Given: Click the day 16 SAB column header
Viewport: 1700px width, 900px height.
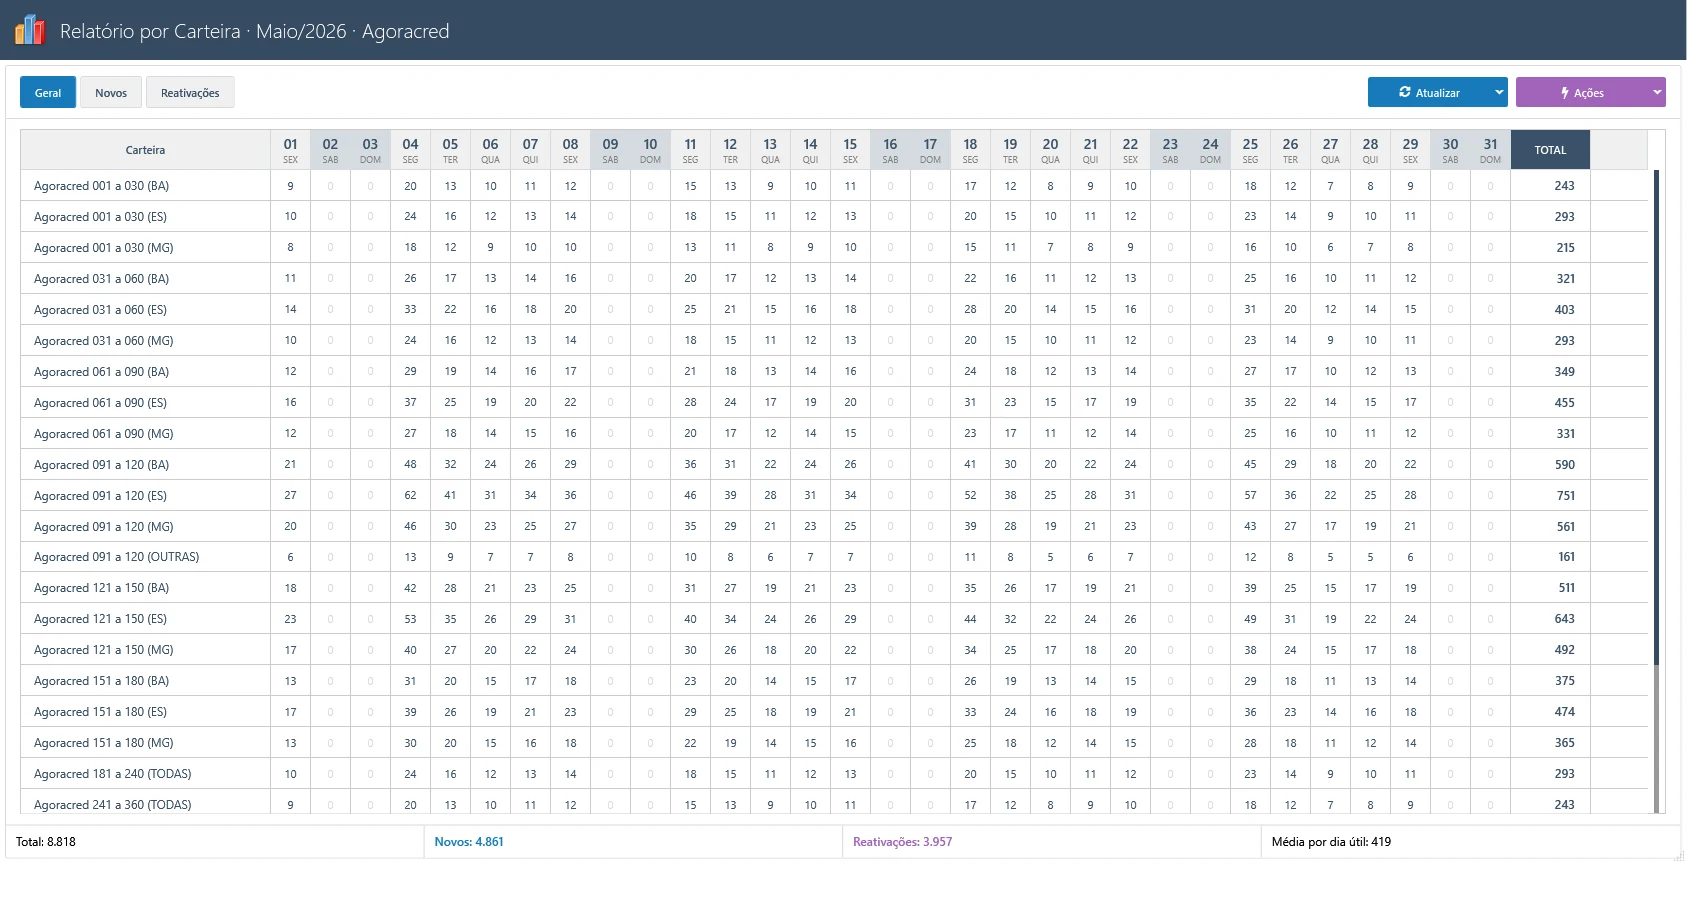Looking at the screenshot, I should tap(890, 150).
